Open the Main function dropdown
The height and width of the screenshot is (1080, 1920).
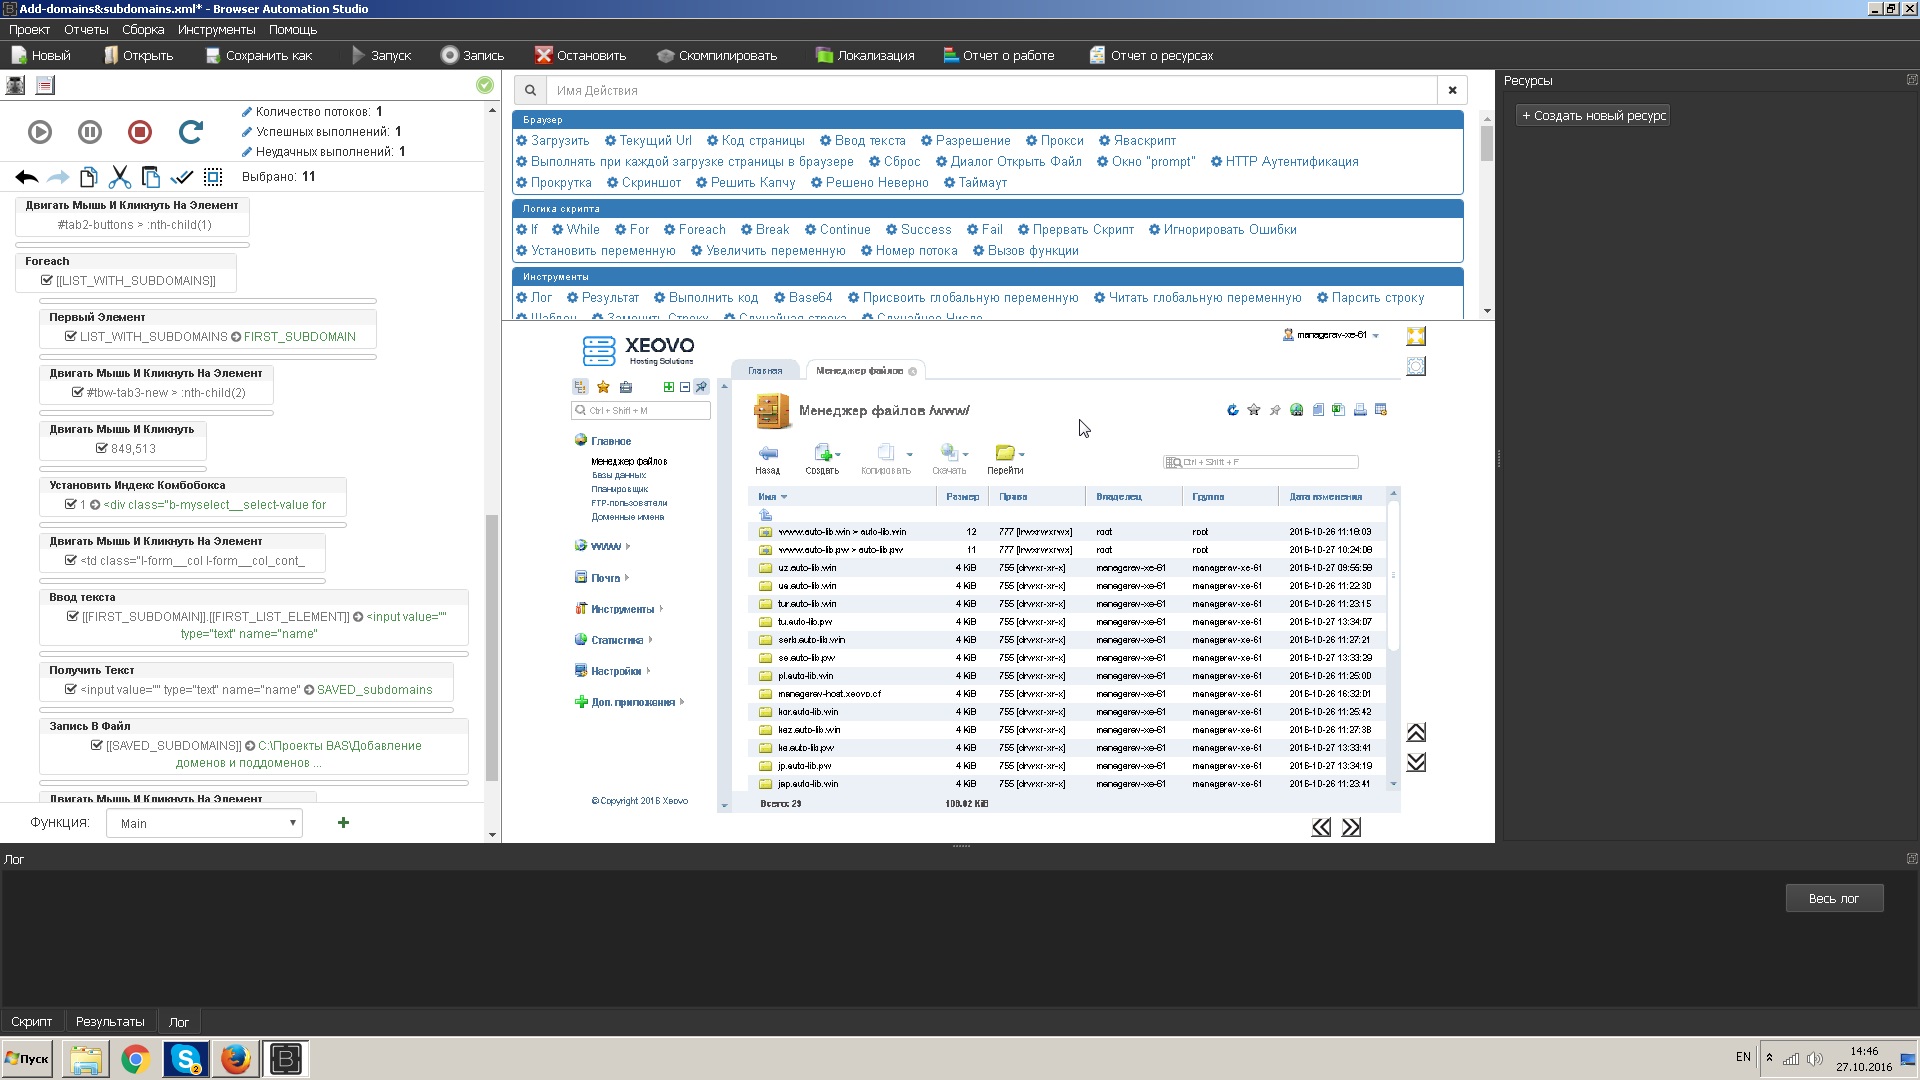point(204,823)
